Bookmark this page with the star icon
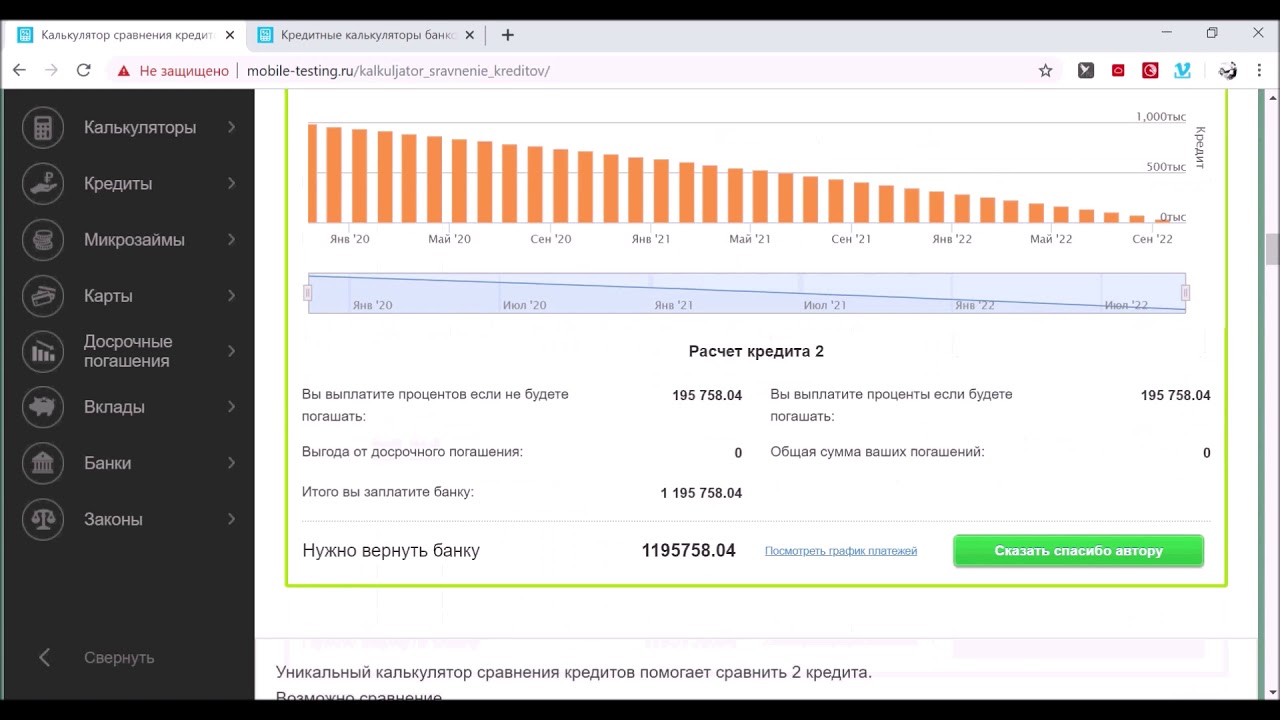This screenshot has height=720, width=1280. (x=1045, y=70)
